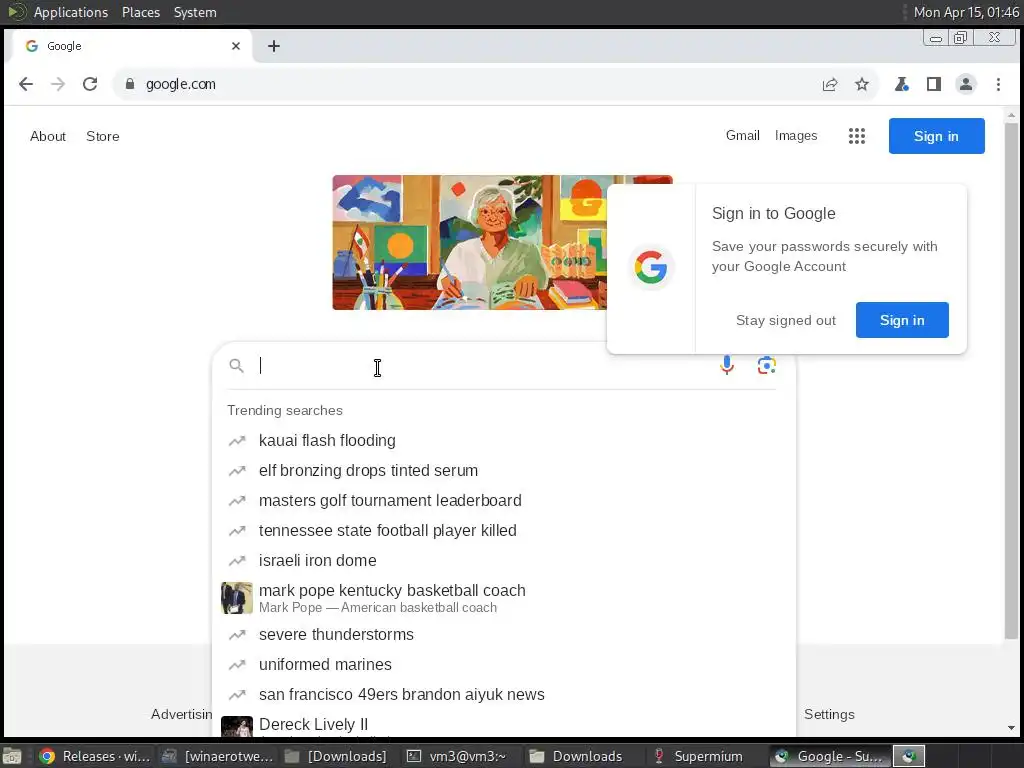This screenshot has height=768, width=1024.
Task: Click trending arrow icon beside severe thunderstorms
Action: (236, 635)
